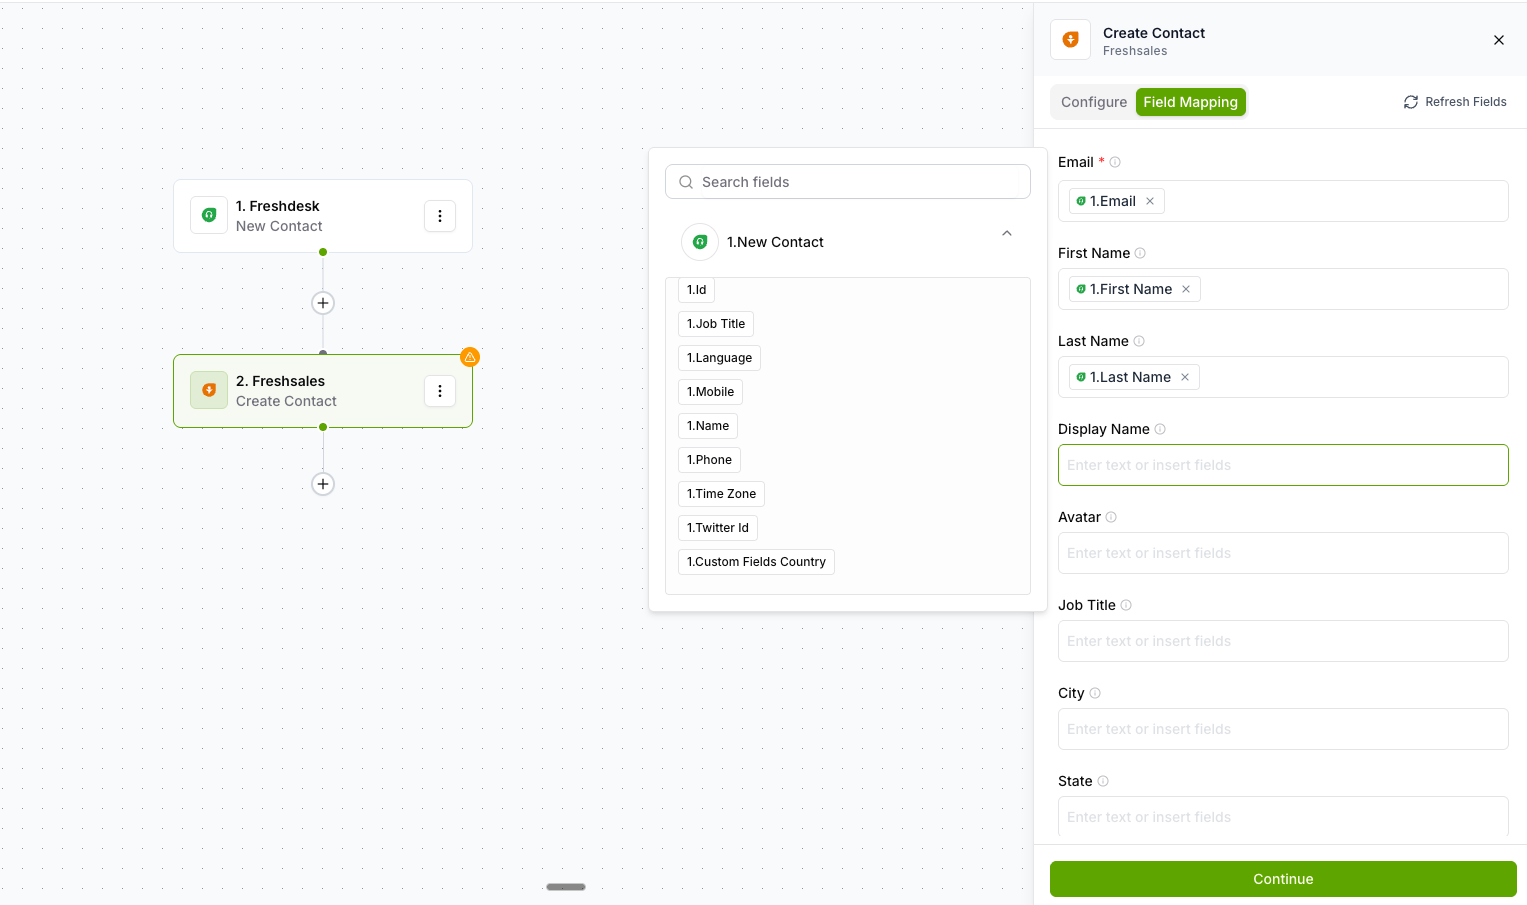
Task: Click the State info icon
Action: (x=1103, y=781)
